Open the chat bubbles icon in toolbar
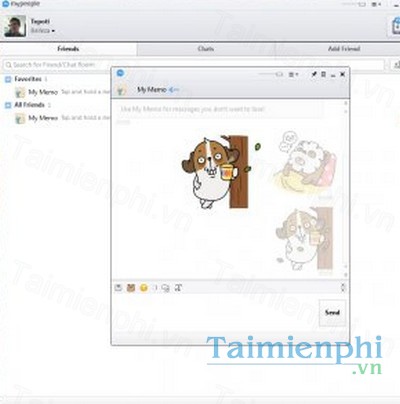The height and width of the screenshot is (404, 400). click(165, 288)
